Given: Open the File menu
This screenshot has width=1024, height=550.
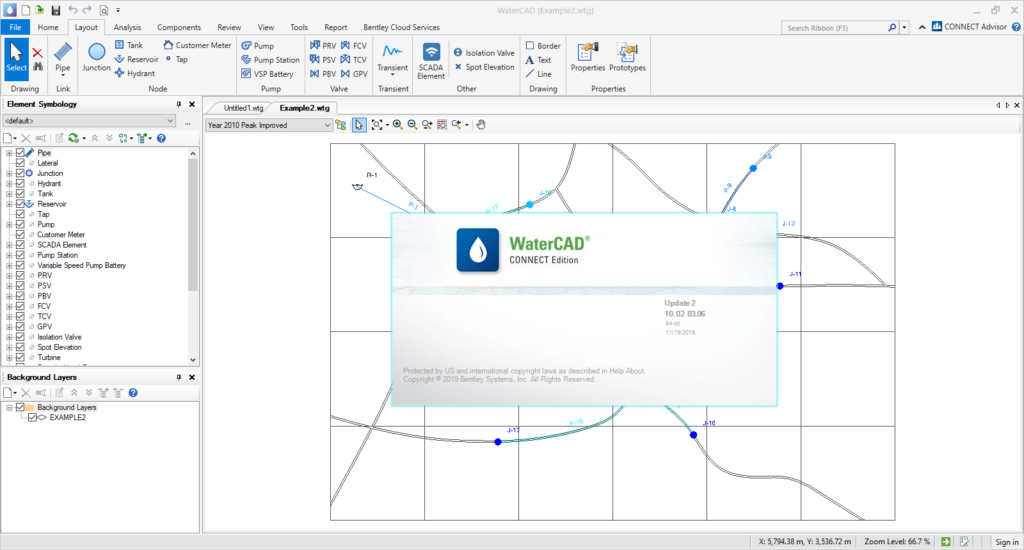Looking at the screenshot, I should click(x=15, y=27).
